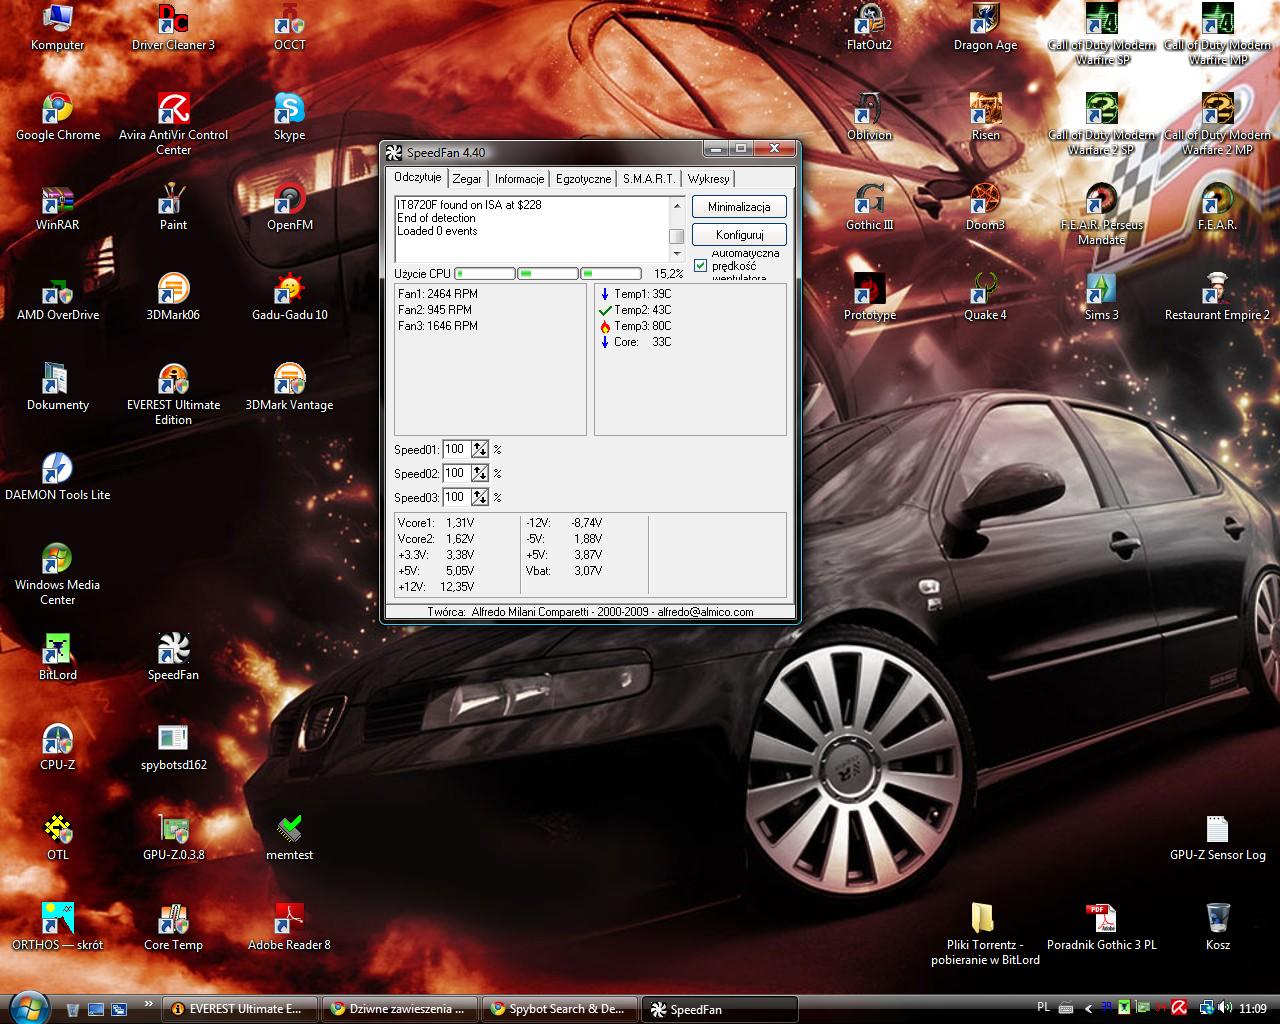Image resolution: width=1280 pixels, height=1024 pixels.
Task: Open the Windows Start button
Action: pos(29,1006)
